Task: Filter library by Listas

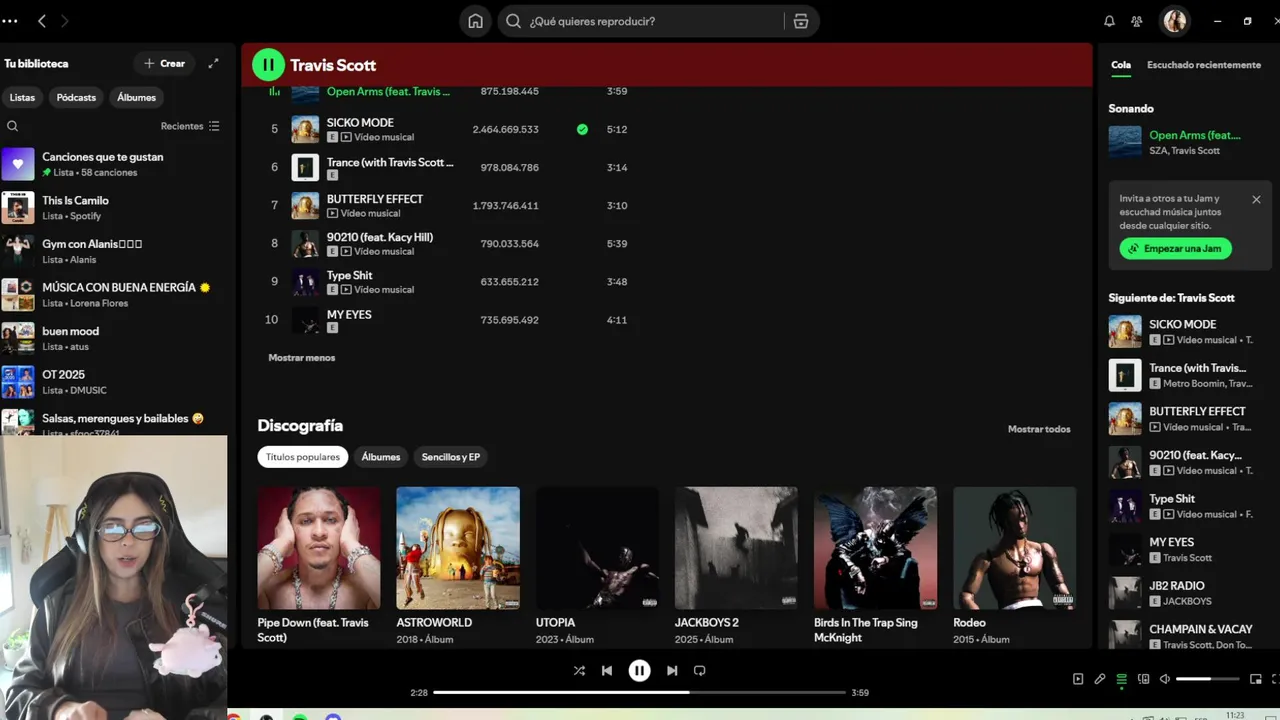Action: pyautogui.click(x=22, y=97)
